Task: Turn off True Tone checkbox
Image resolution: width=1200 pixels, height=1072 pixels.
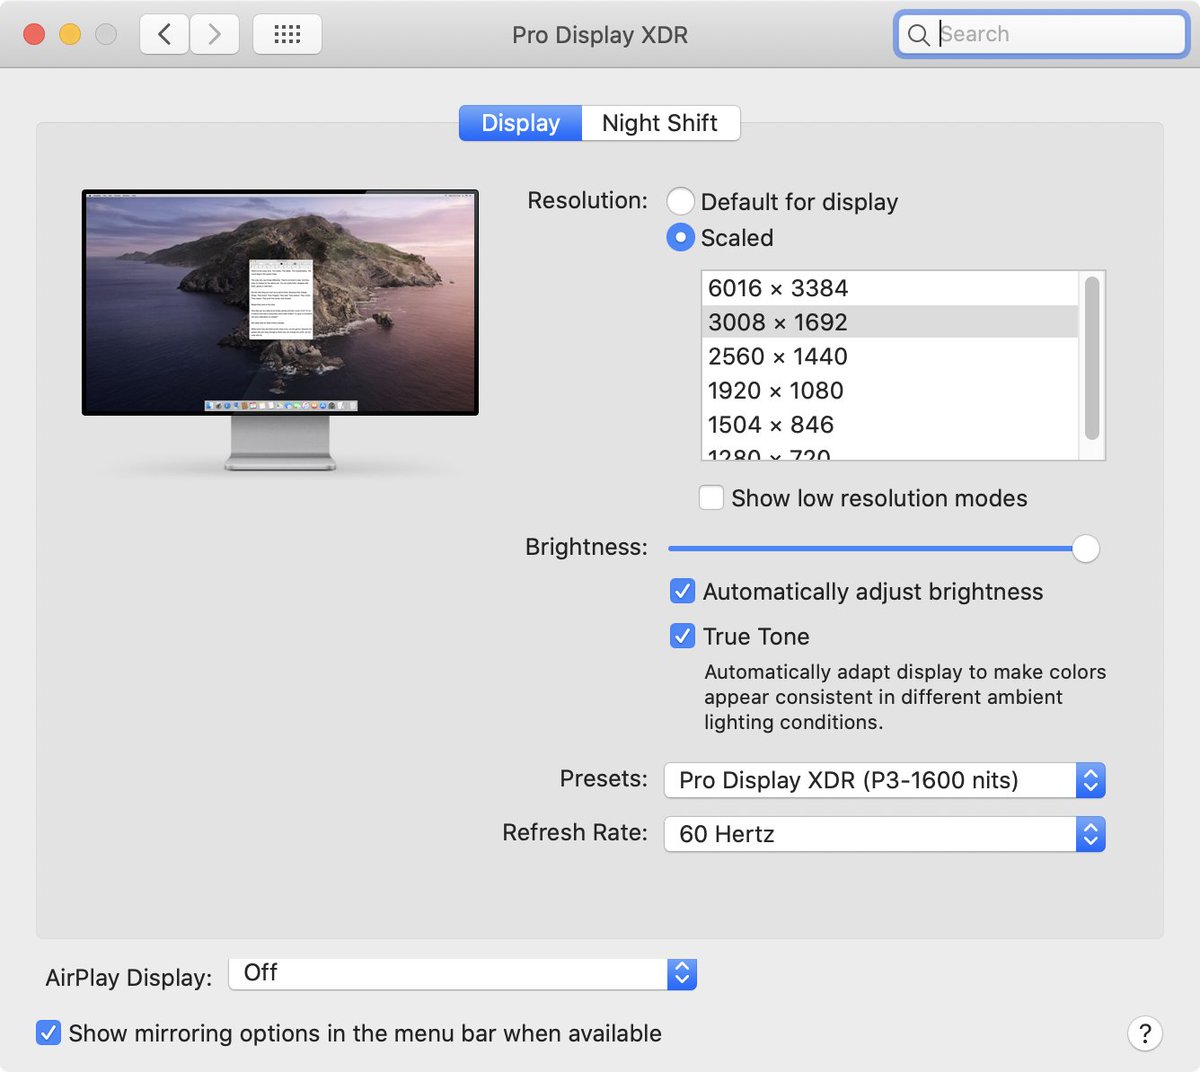Action: (682, 636)
